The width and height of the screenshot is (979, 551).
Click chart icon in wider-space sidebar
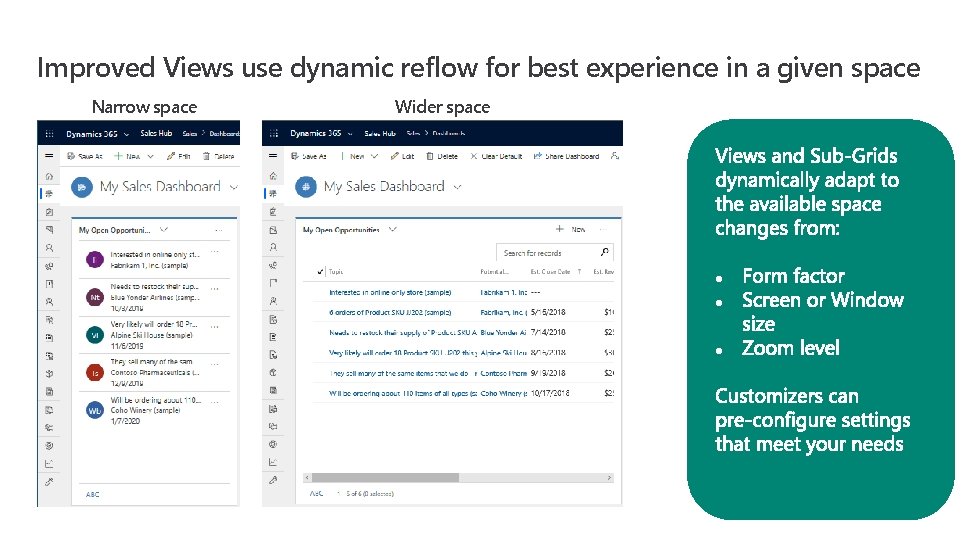273,462
